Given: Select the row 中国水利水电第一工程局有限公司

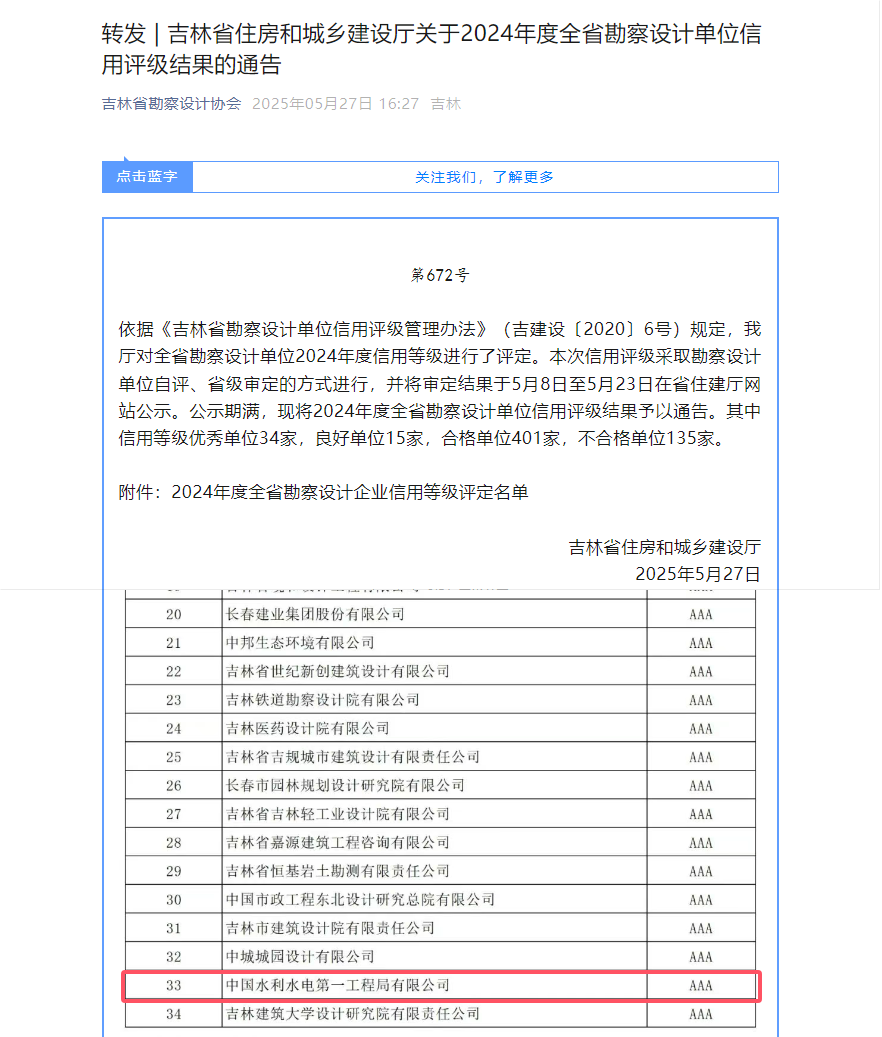Looking at the screenshot, I should (440, 985).
